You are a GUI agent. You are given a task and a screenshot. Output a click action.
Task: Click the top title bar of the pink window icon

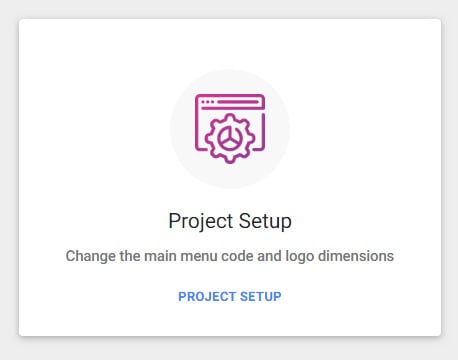click(230, 102)
